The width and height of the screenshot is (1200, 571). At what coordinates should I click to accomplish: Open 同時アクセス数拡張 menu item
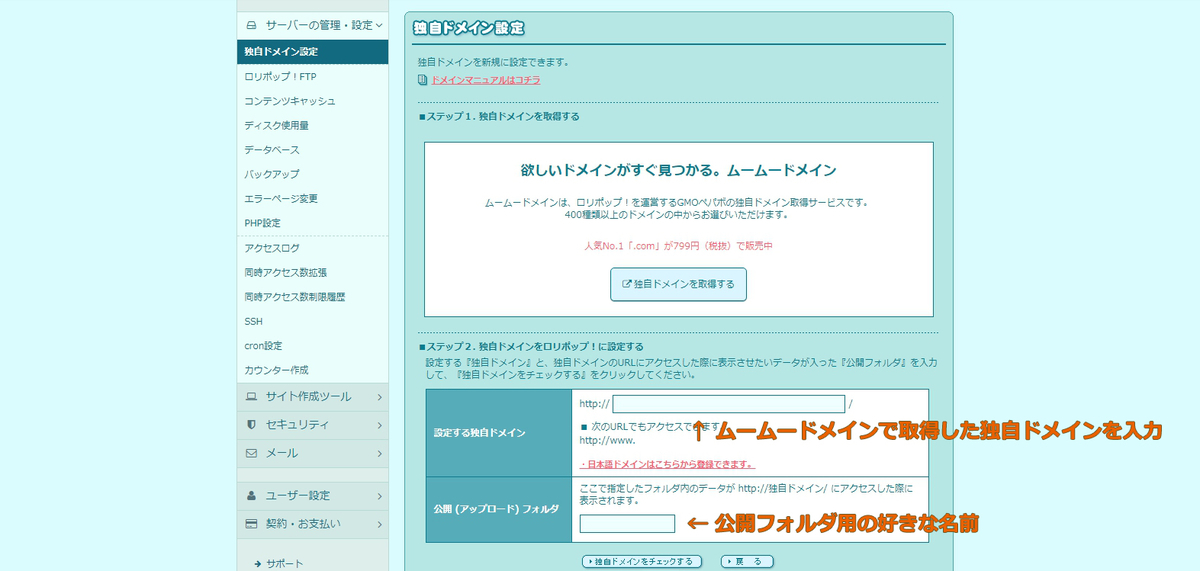[x=312, y=272]
